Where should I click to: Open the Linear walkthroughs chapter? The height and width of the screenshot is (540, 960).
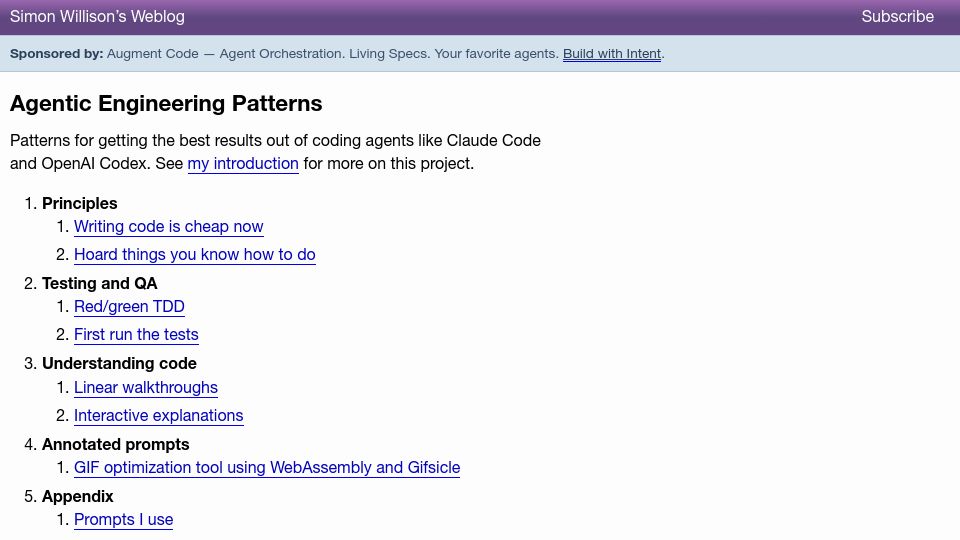click(146, 388)
